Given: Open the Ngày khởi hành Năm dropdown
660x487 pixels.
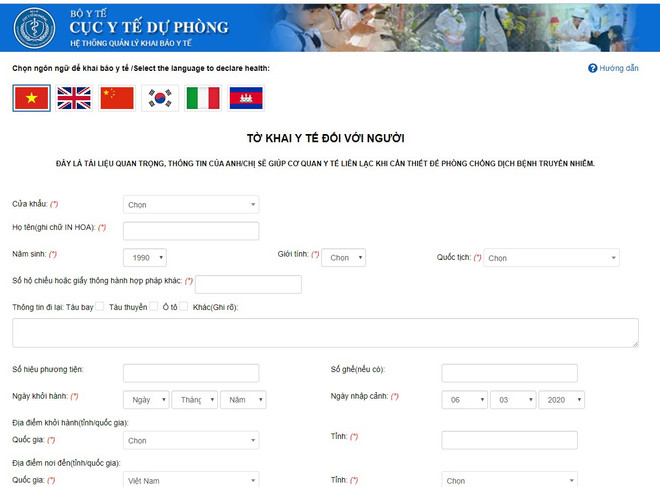Looking at the screenshot, I should [243, 400].
